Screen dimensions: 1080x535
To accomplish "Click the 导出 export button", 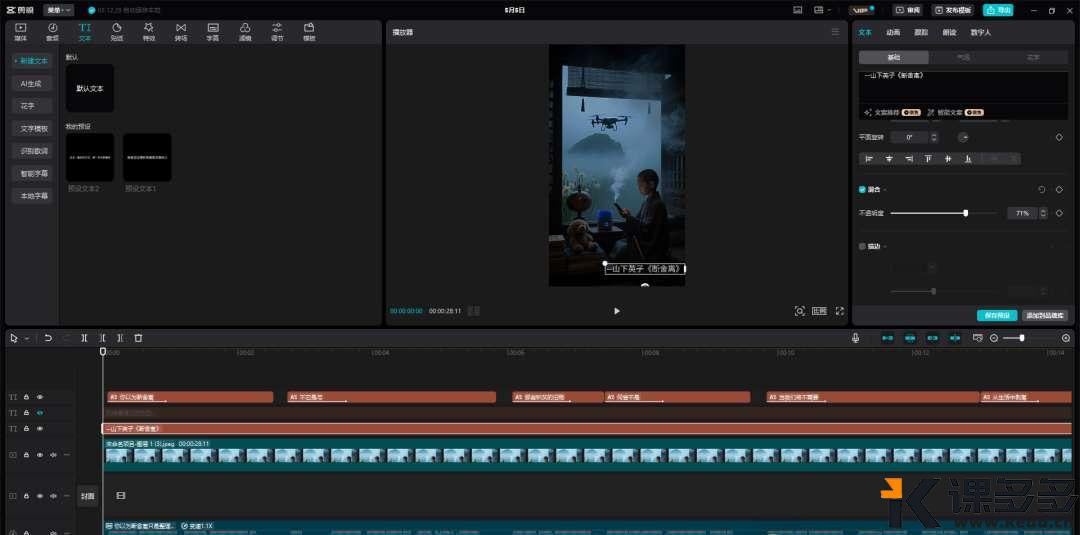I will pyautogui.click(x=999, y=10).
